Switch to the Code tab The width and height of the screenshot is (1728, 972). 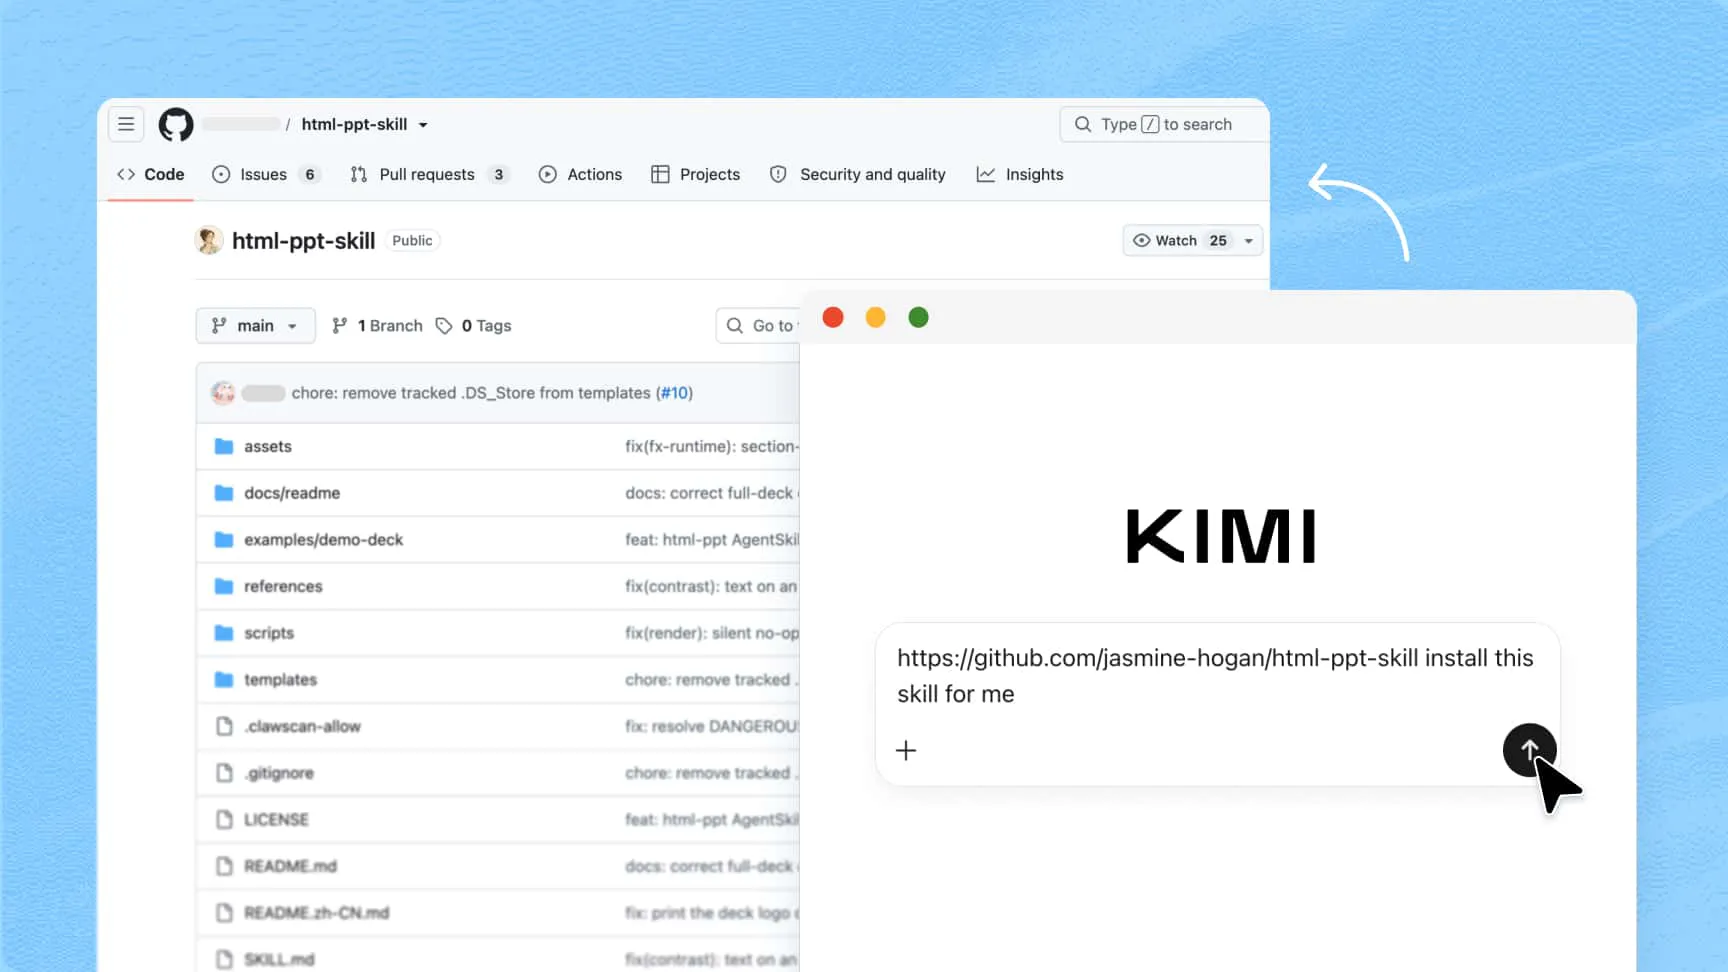click(x=151, y=174)
